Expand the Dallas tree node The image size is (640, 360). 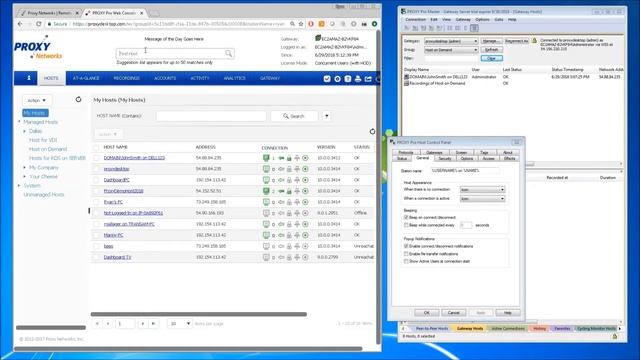pyautogui.click(x=24, y=131)
